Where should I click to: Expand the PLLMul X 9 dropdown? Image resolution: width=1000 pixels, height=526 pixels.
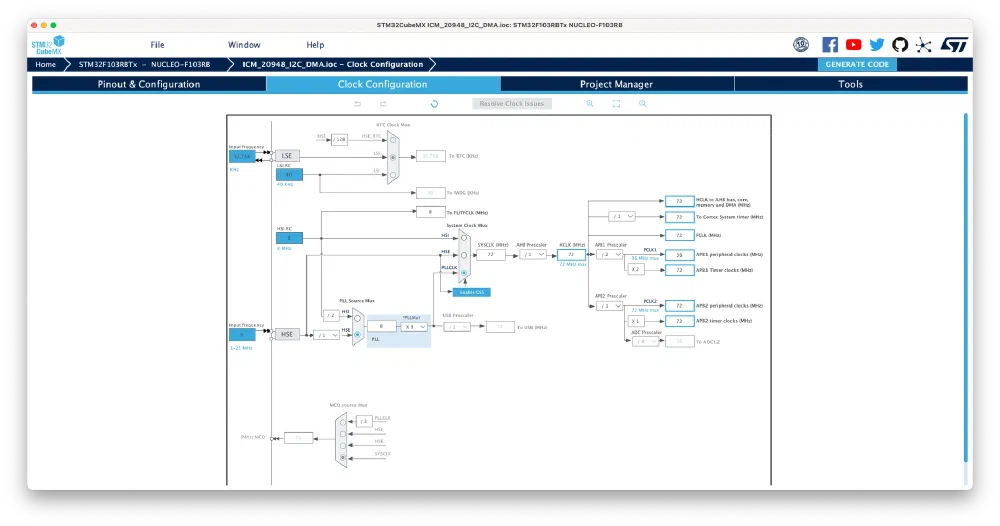coord(415,326)
